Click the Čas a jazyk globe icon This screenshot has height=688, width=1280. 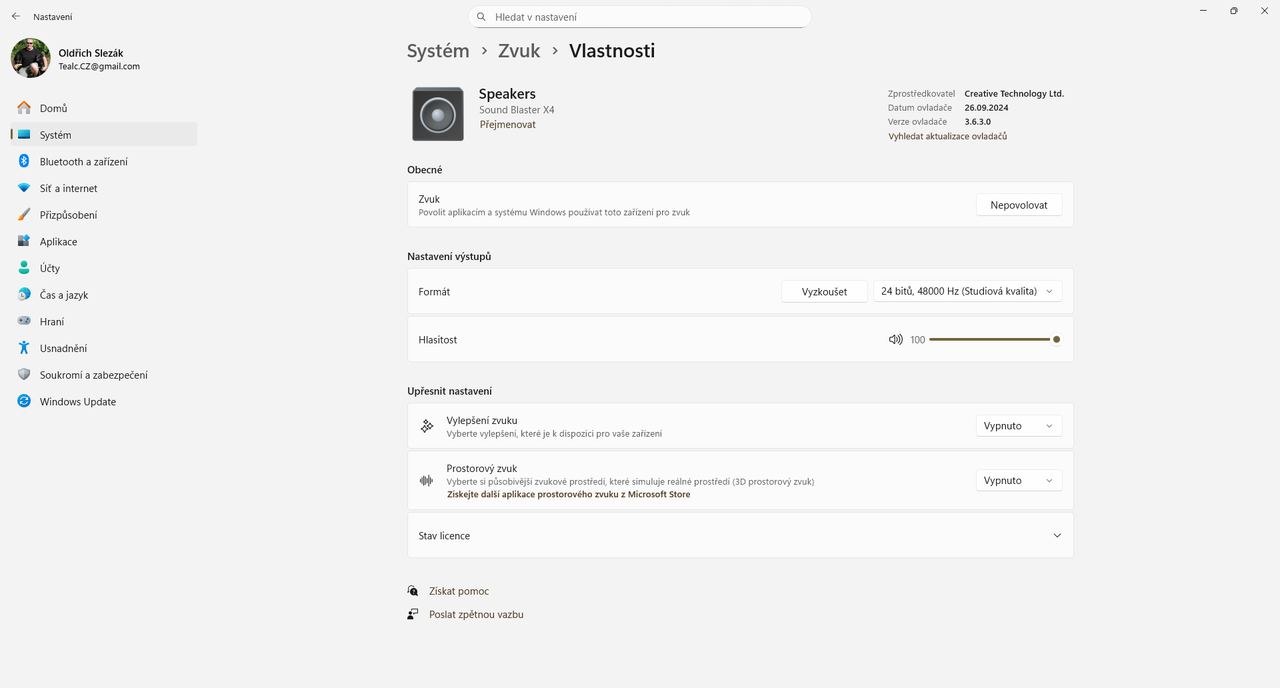(24, 295)
